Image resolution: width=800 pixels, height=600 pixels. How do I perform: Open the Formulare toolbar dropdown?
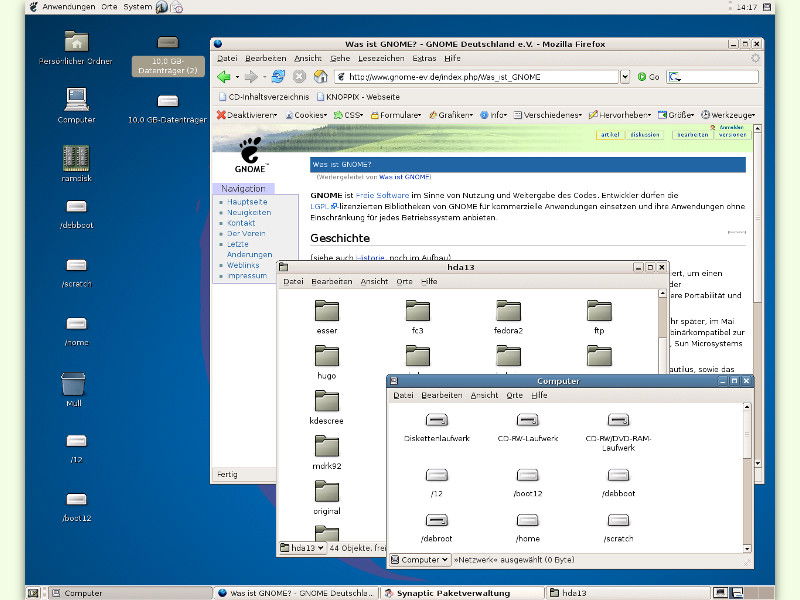click(396, 115)
